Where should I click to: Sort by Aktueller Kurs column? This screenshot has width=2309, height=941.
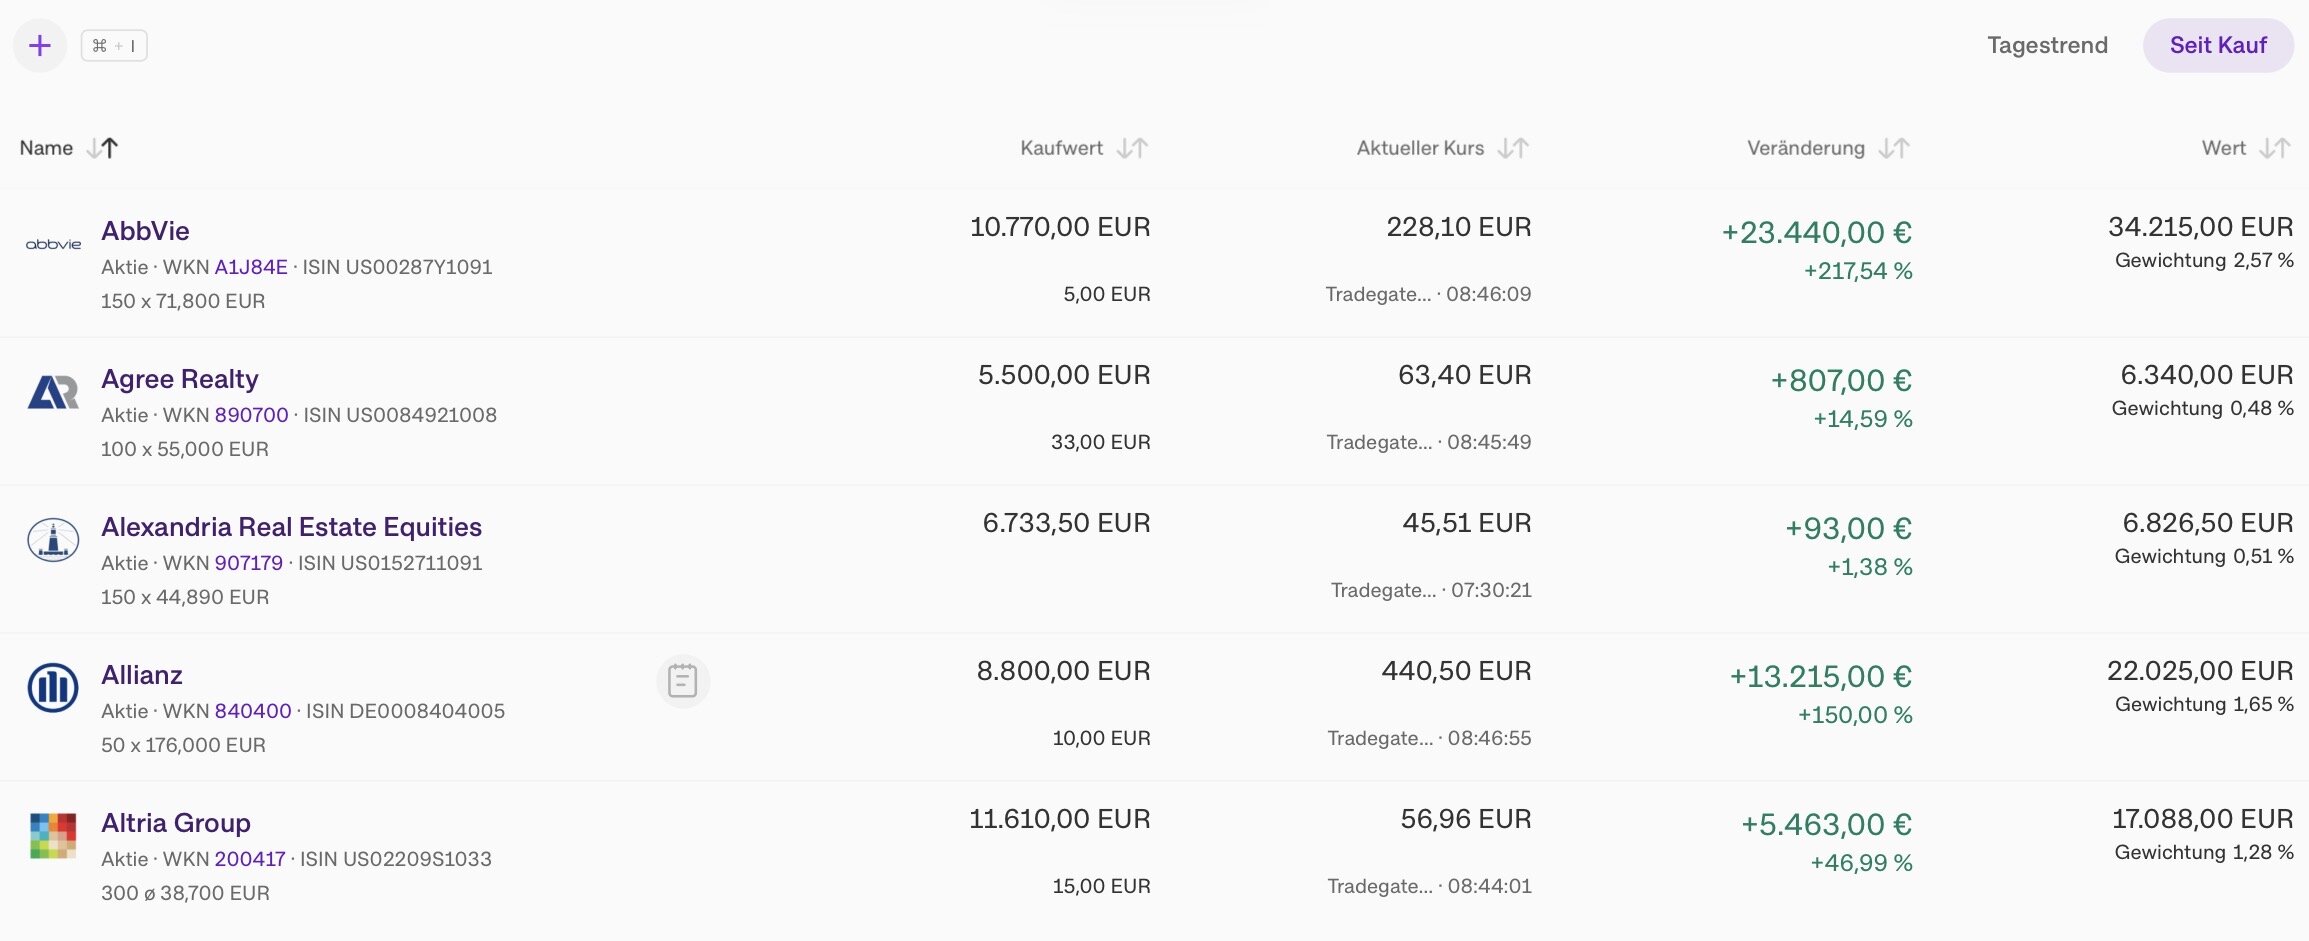1443,148
